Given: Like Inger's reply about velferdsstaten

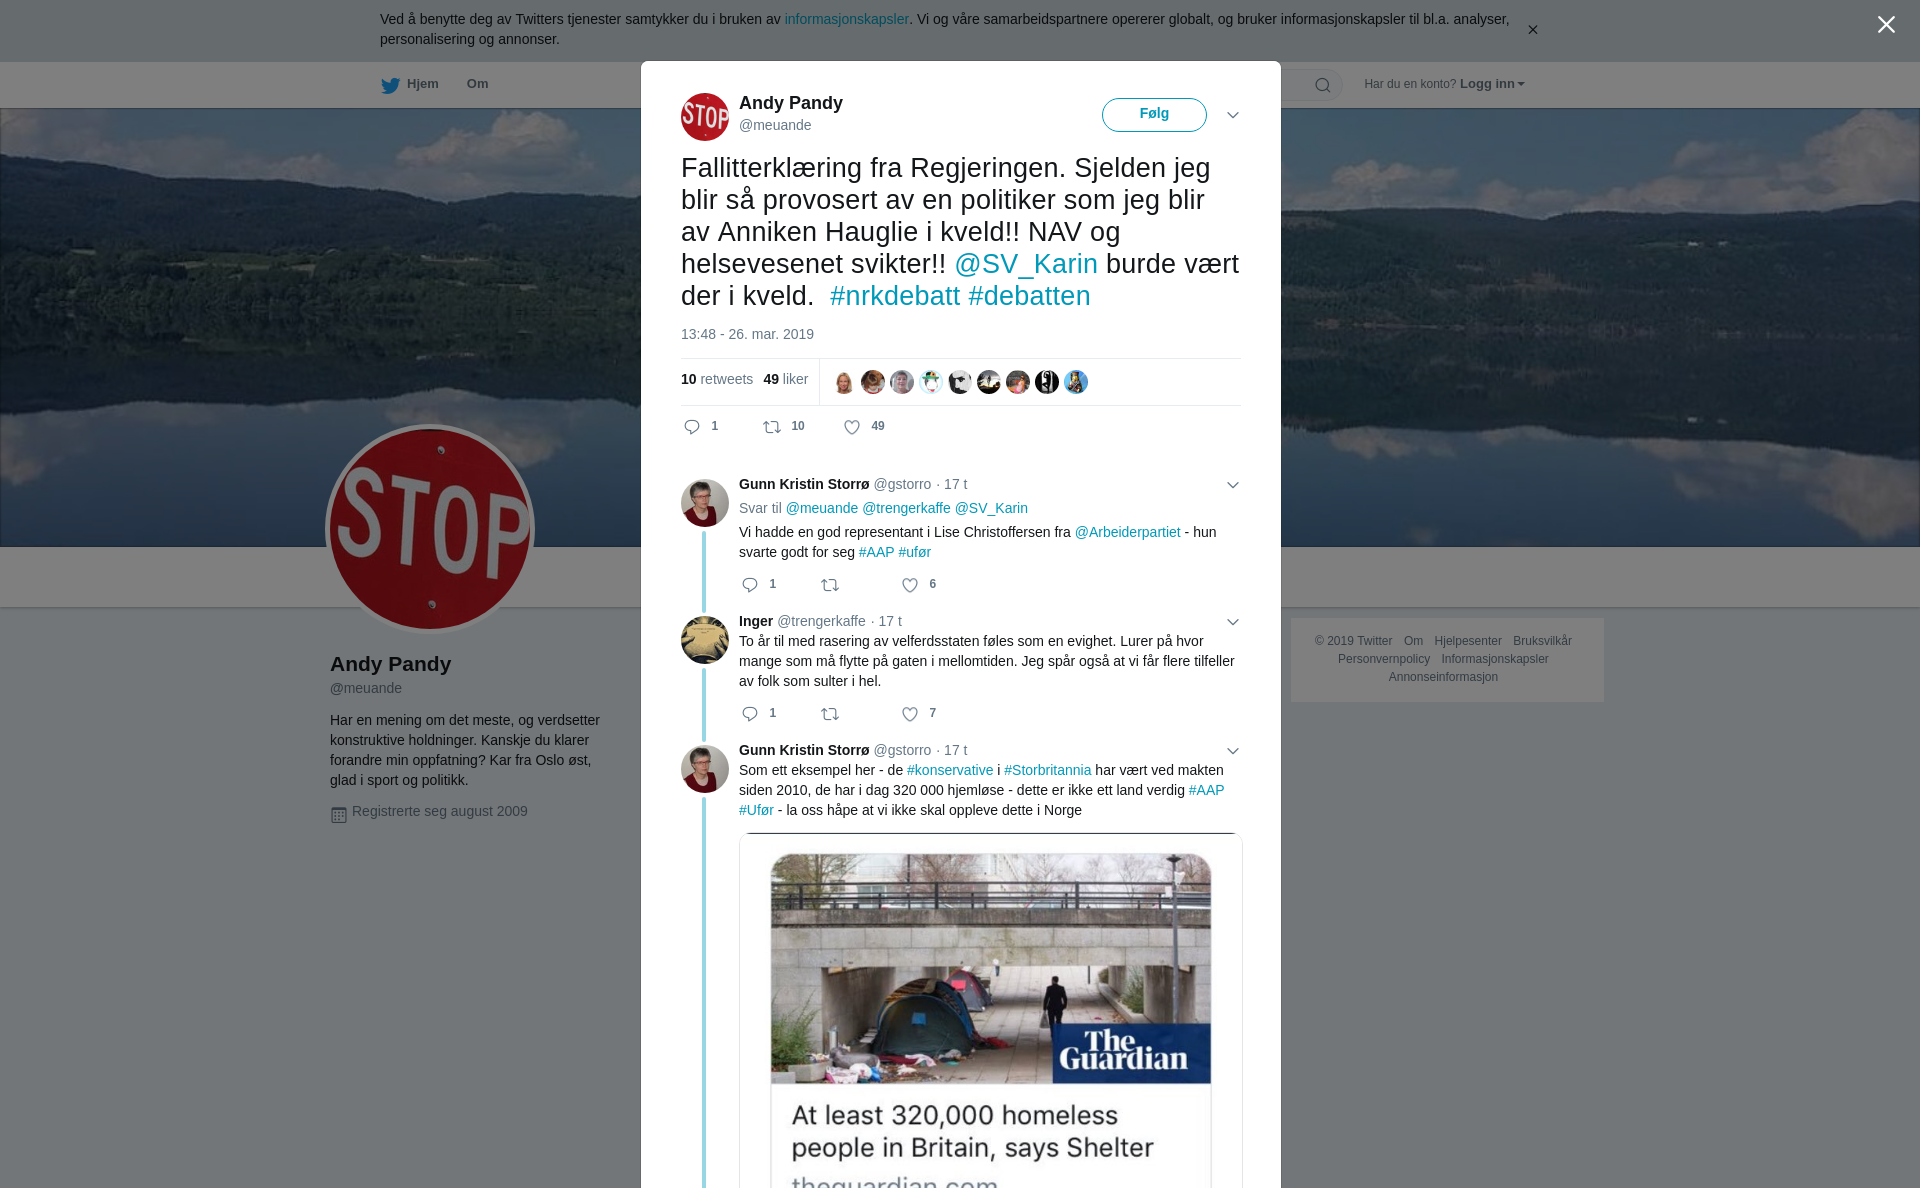Looking at the screenshot, I should pos(910,714).
